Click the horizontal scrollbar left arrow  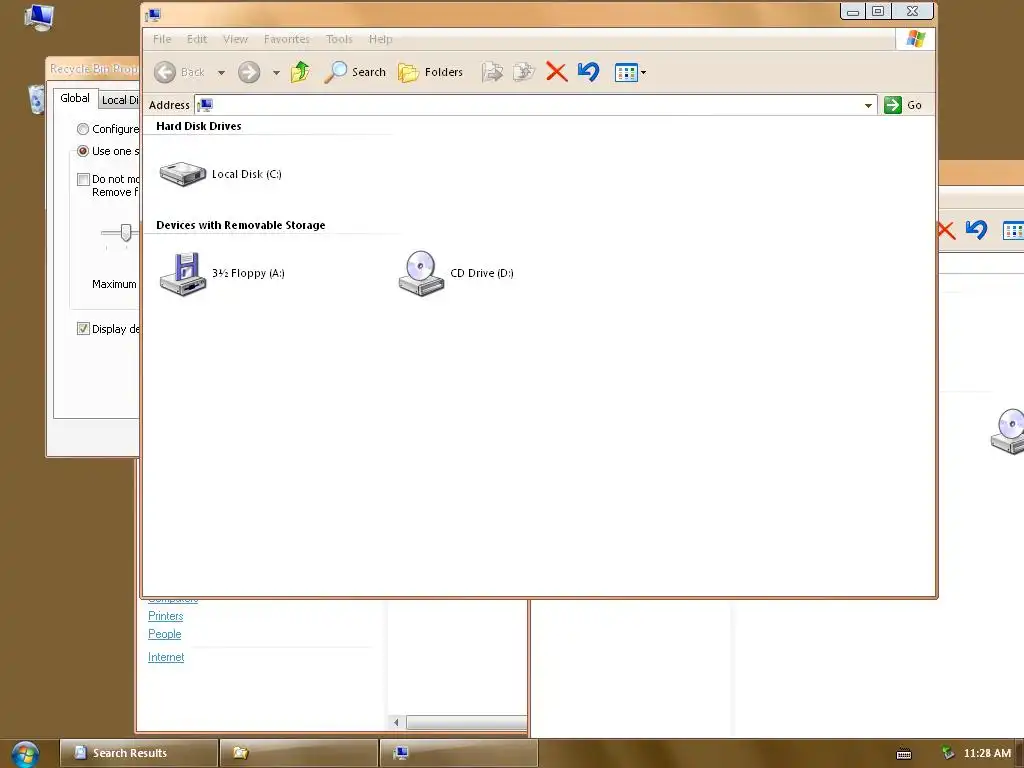pyautogui.click(x=396, y=722)
